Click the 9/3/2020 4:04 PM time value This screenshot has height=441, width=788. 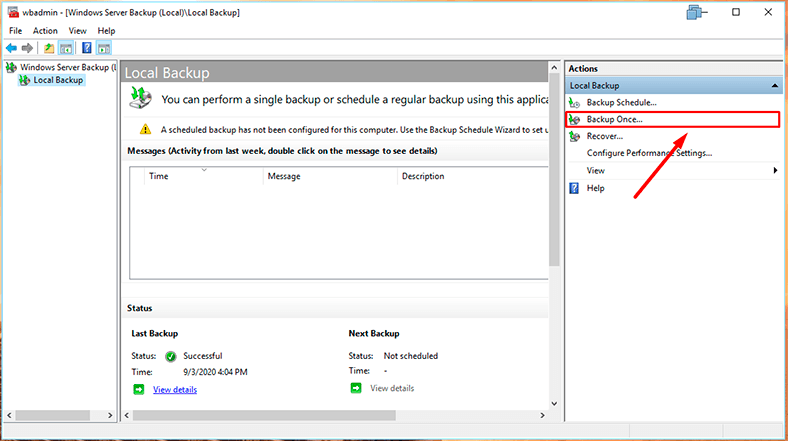tap(215, 372)
